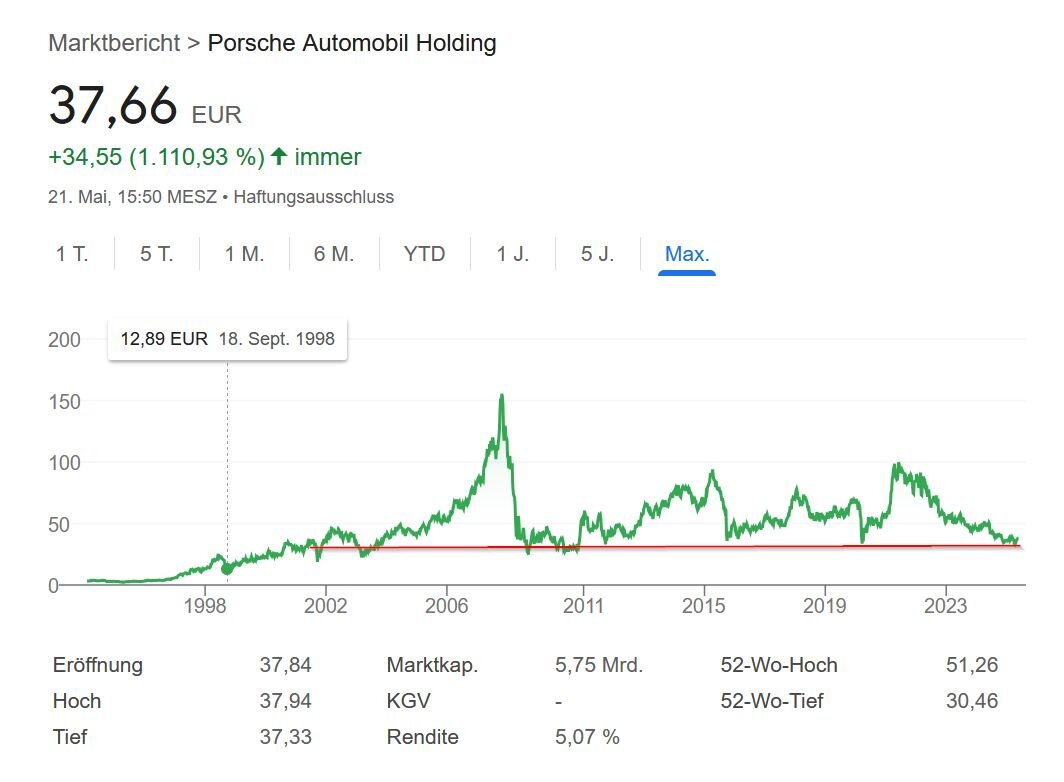Choose the 6 M. time period
The height and width of the screenshot is (782, 1064).
click(x=334, y=254)
